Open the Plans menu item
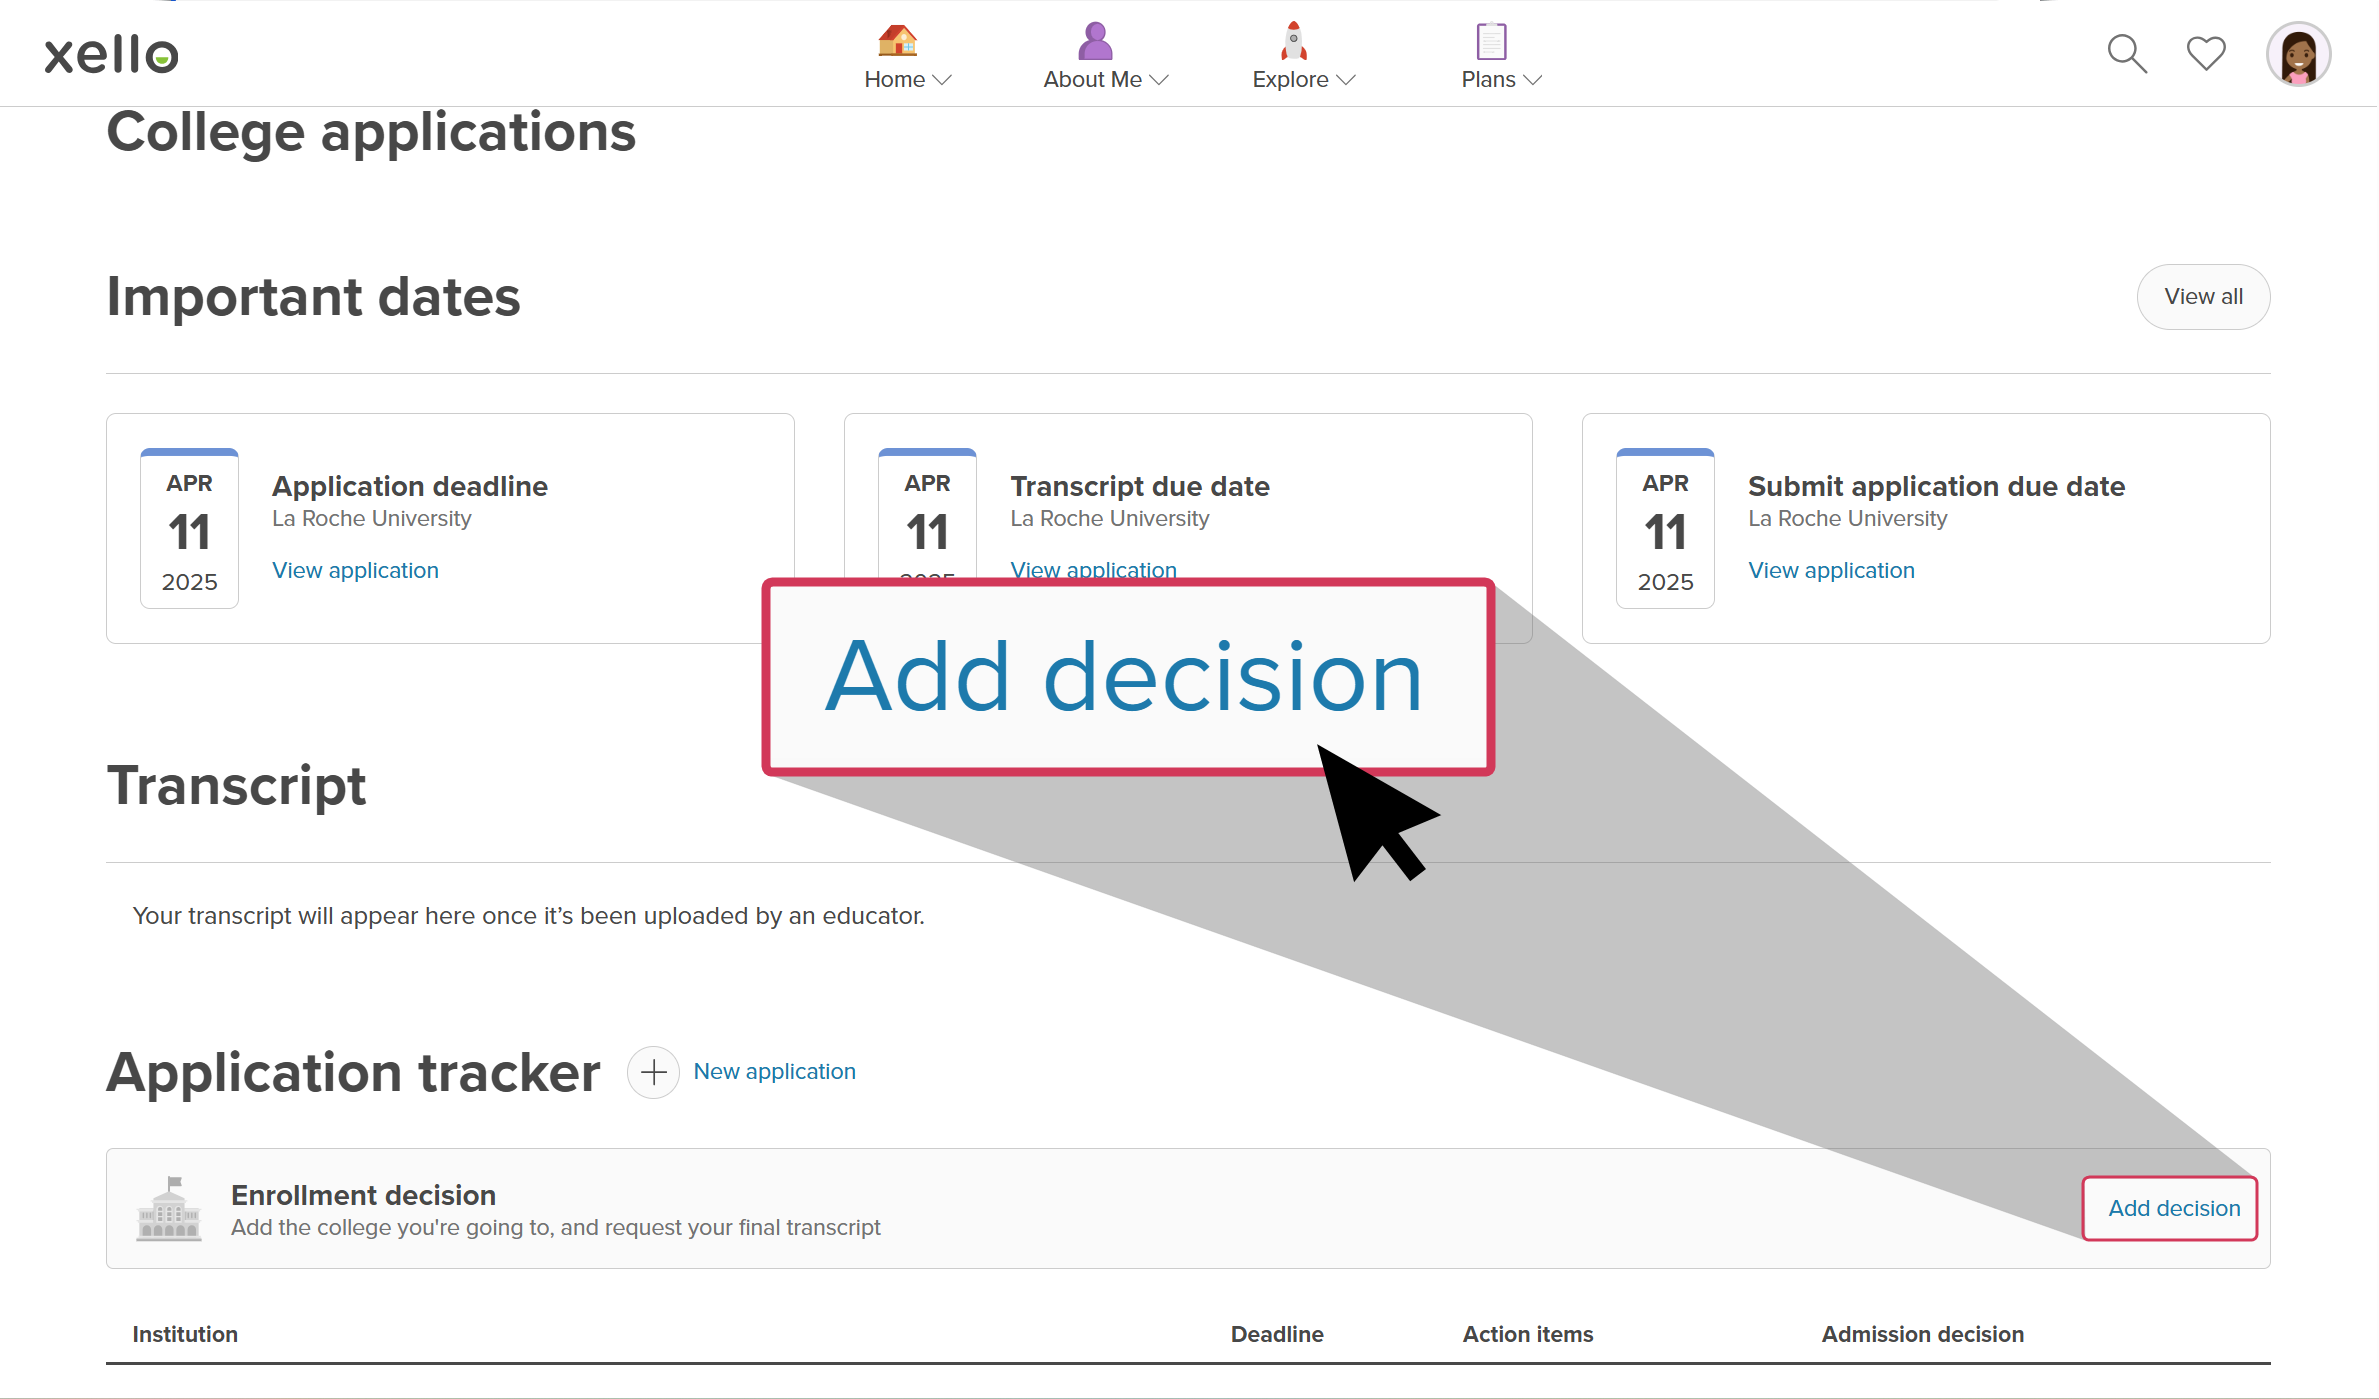2379x1399 pixels. tap(1489, 80)
